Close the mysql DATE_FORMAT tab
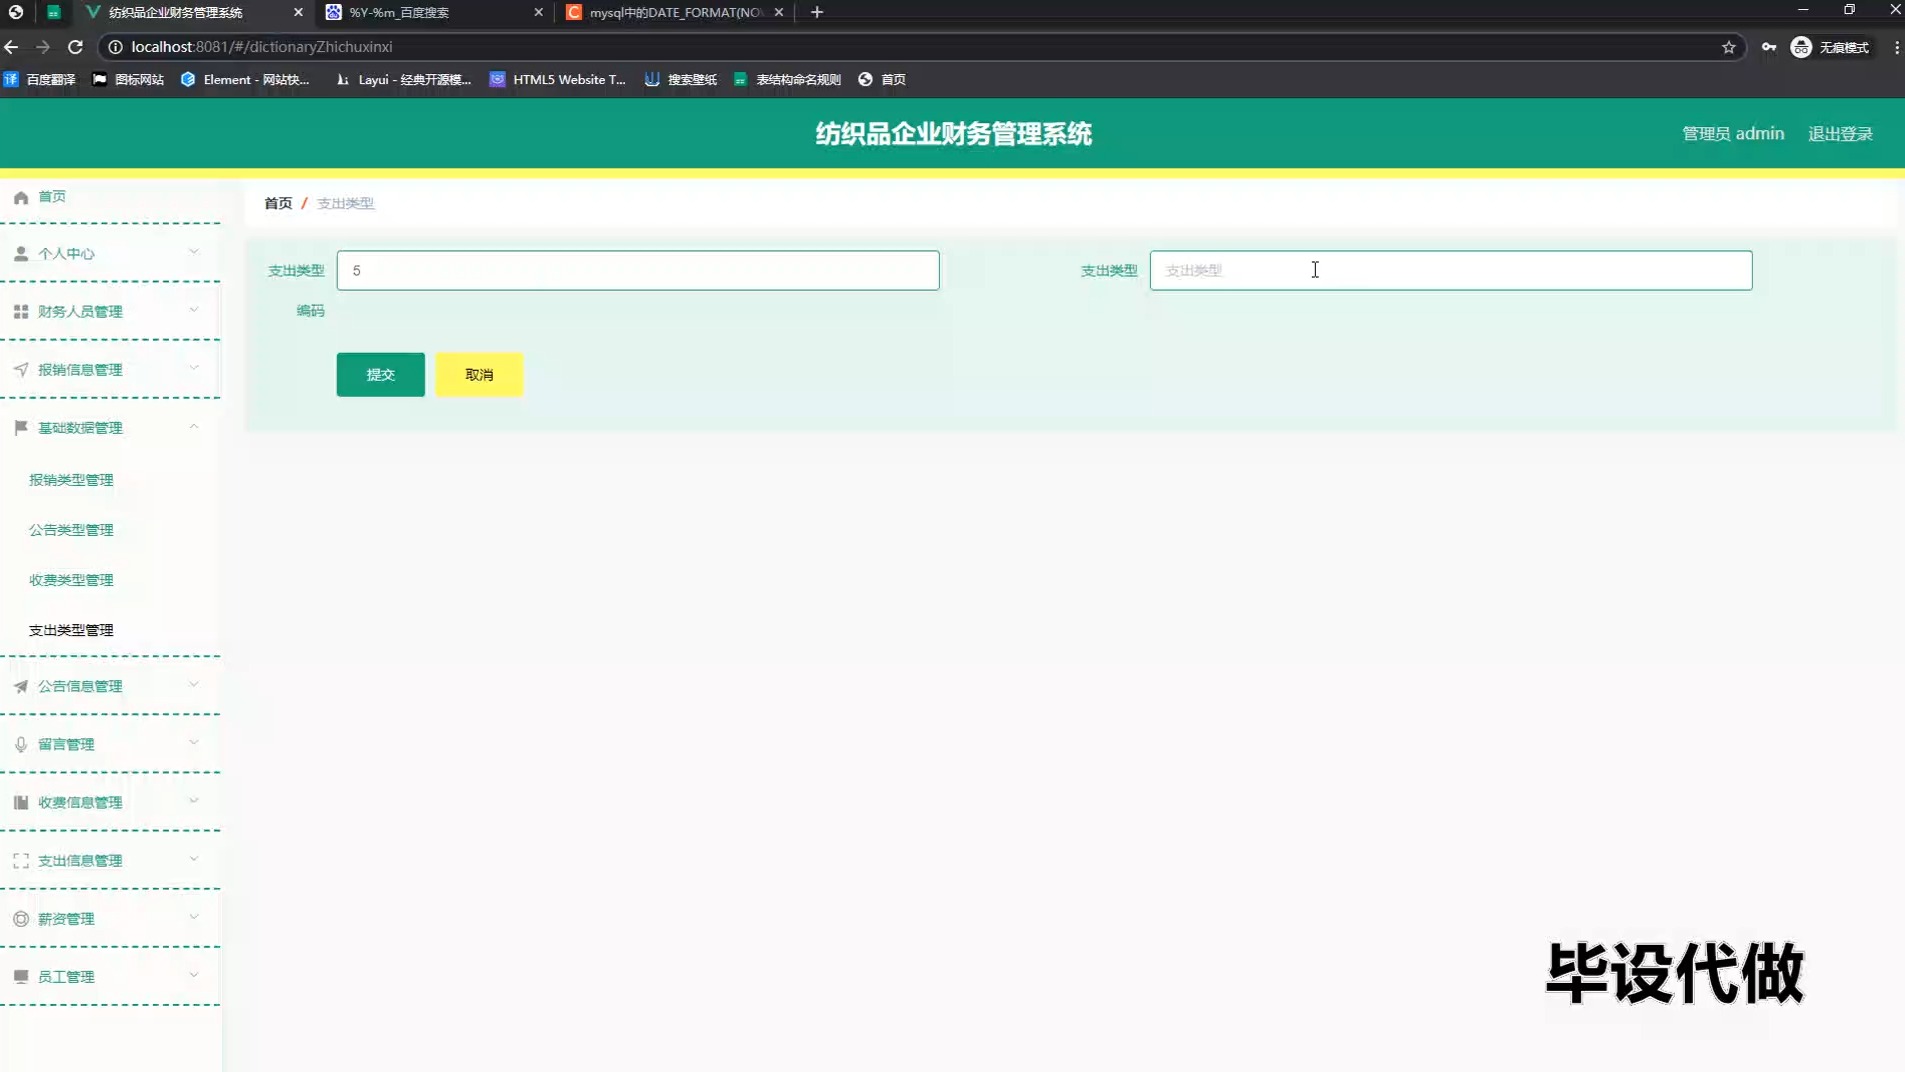The image size is (1905, 1072). coord(779,12)
